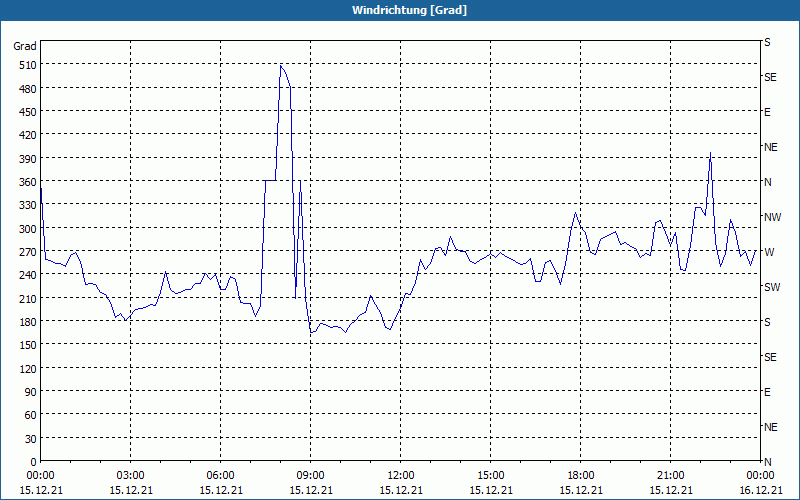Select the 390 y-axis value

28,159
